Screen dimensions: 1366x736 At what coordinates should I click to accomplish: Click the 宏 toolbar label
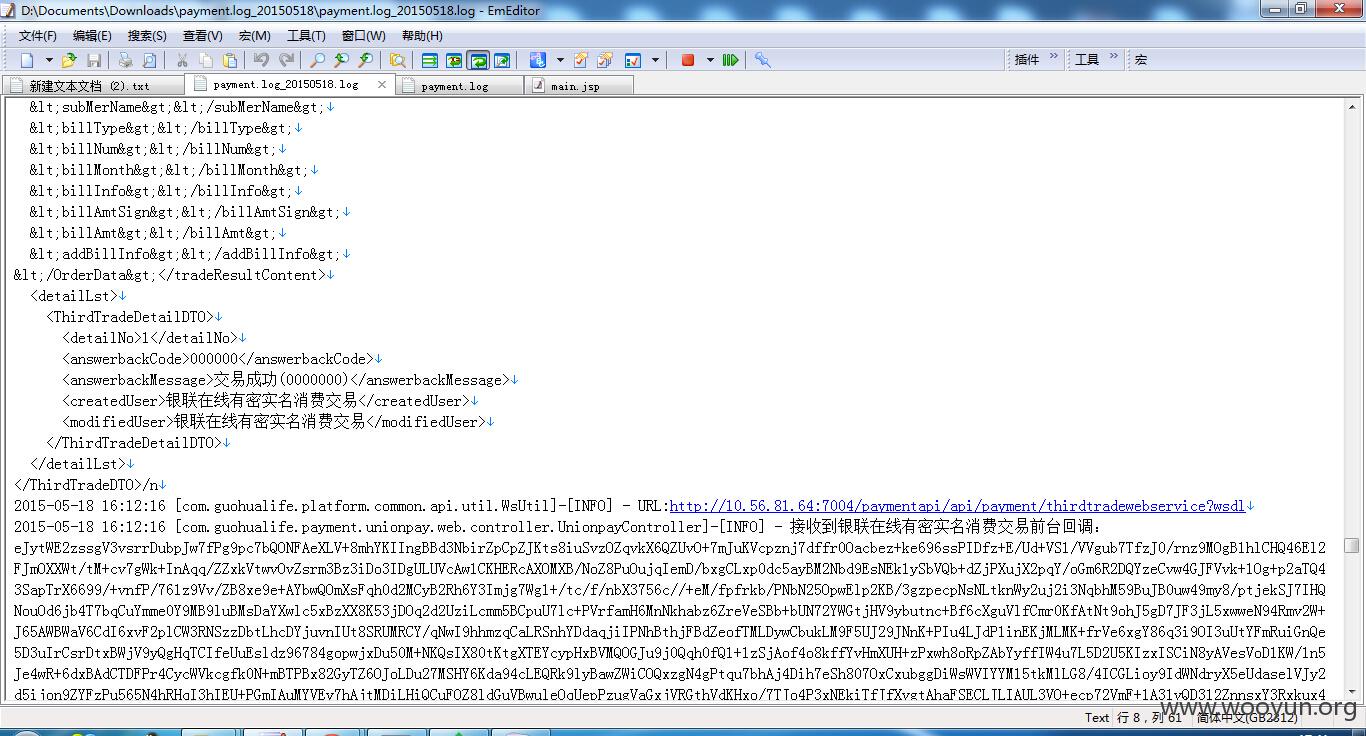point(1141,60)
